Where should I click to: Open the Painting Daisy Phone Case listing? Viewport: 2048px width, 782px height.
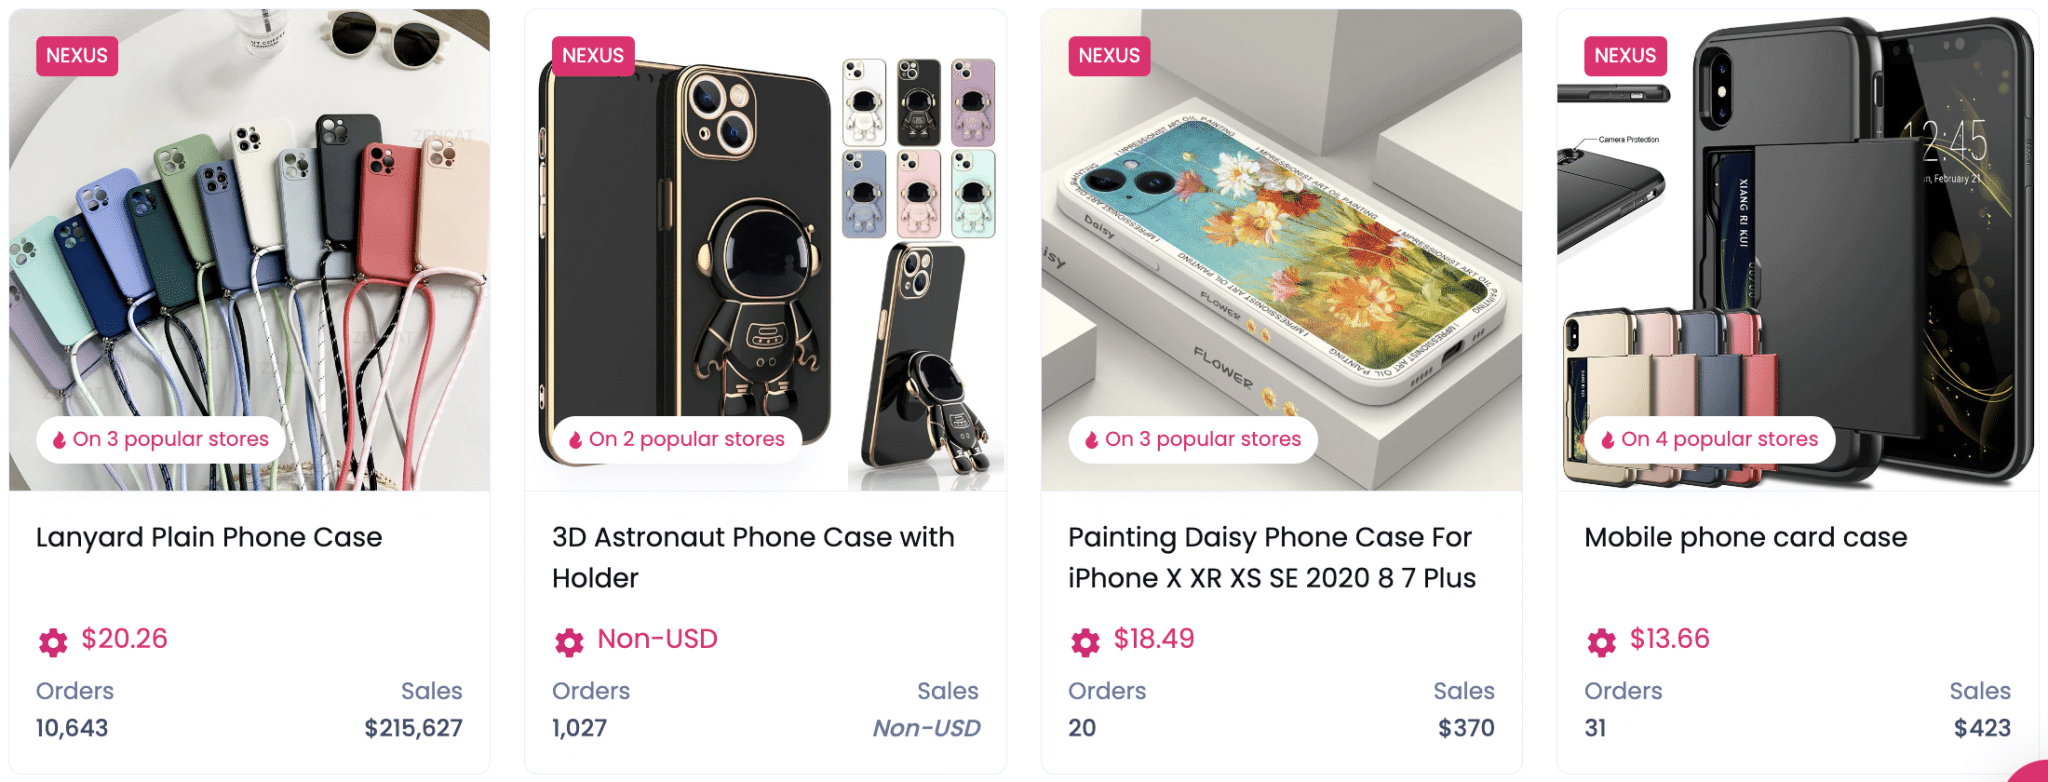click(1271, 557)
